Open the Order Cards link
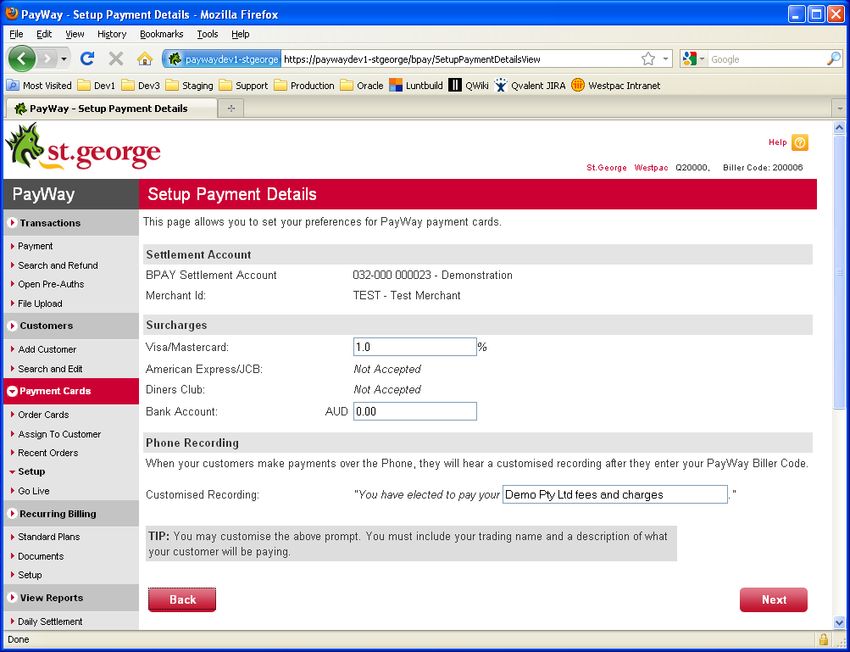Viewport: 850px width, 652px height. coord(43,415)
